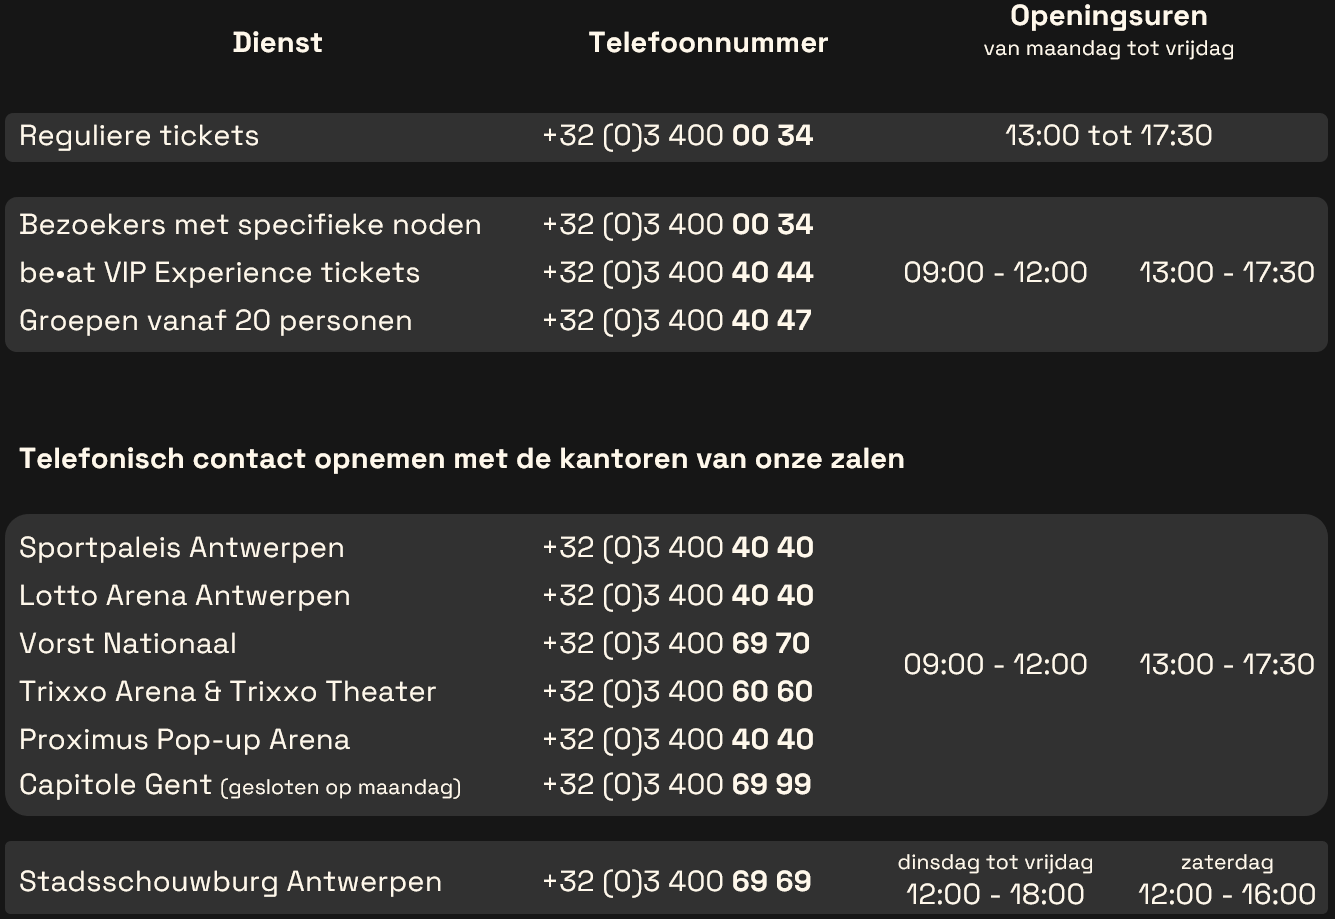Click the Reguliere tickets phone number

(677, 136)
